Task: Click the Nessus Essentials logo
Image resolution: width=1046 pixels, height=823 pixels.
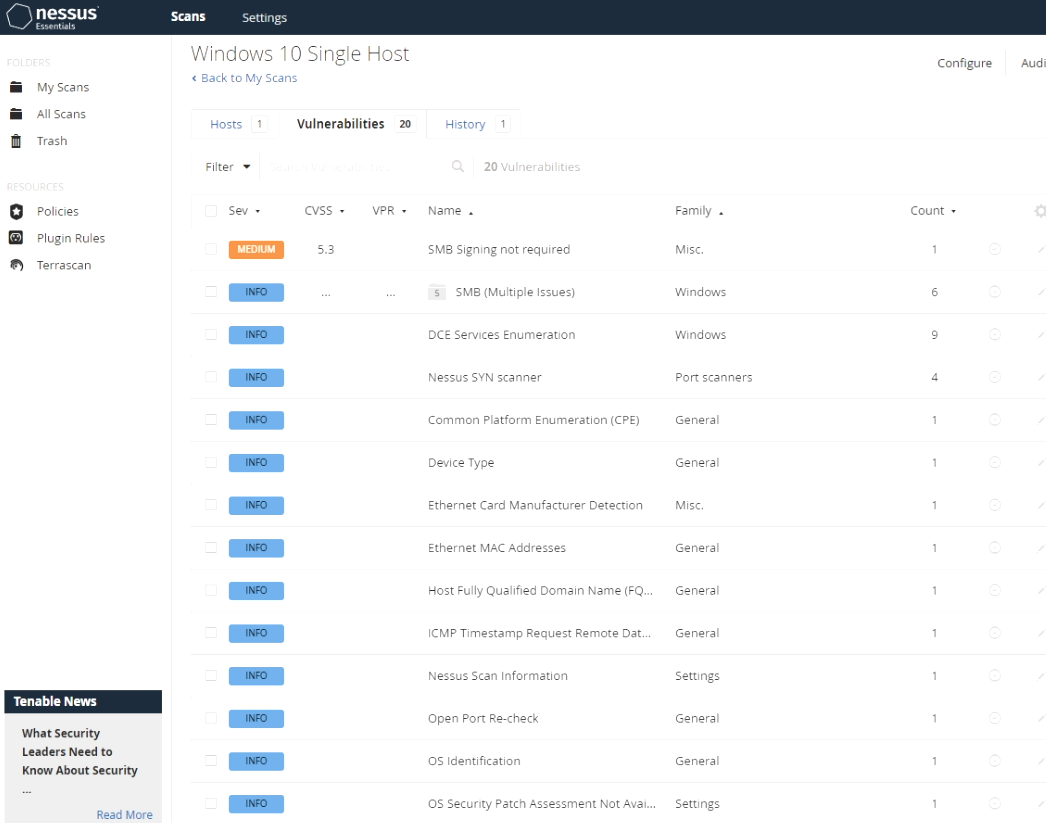Action: (x=52, y=16)
